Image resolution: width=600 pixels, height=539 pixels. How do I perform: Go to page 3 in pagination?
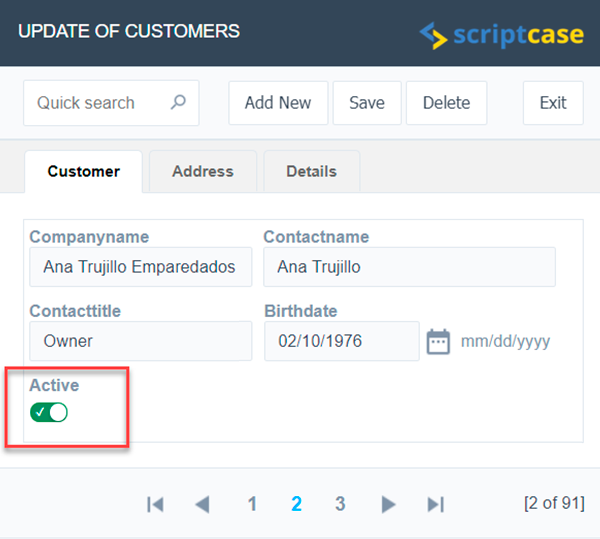click(x=340, y=504)
